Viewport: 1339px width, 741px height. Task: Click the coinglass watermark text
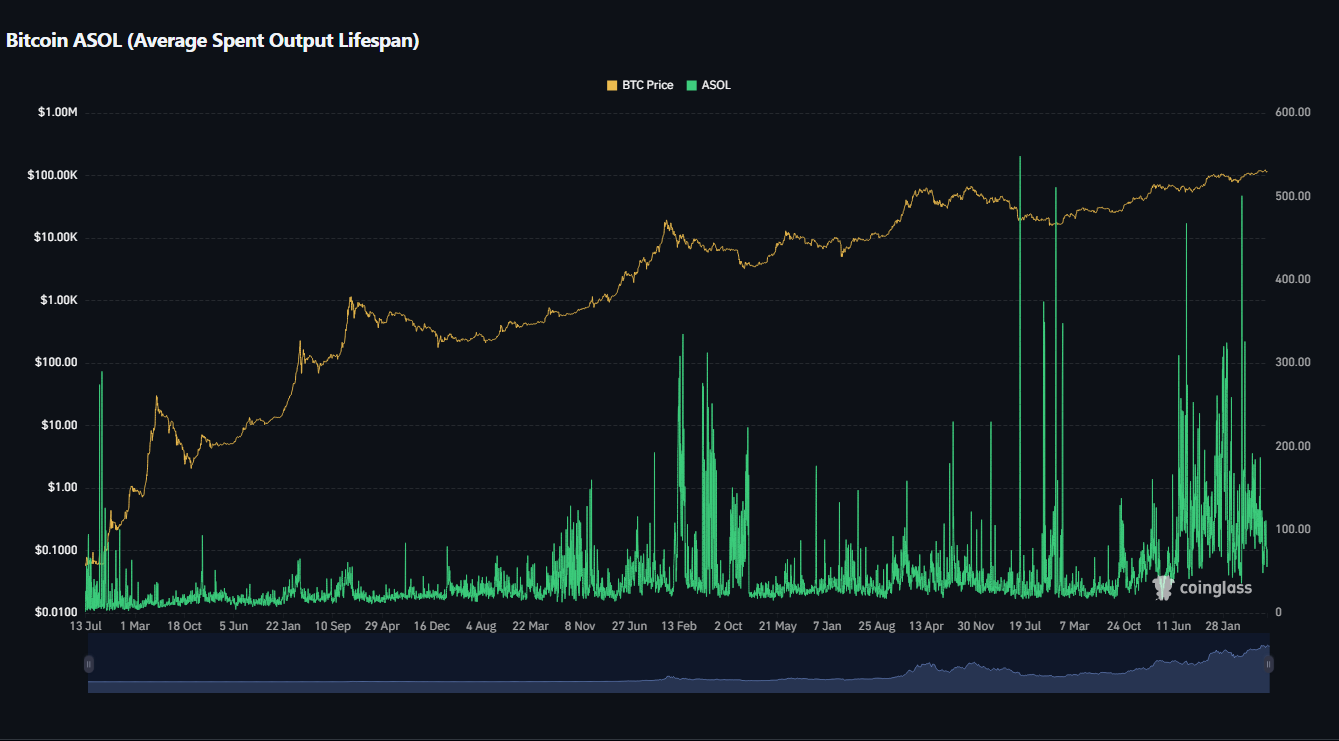(x=1215, y=588)
